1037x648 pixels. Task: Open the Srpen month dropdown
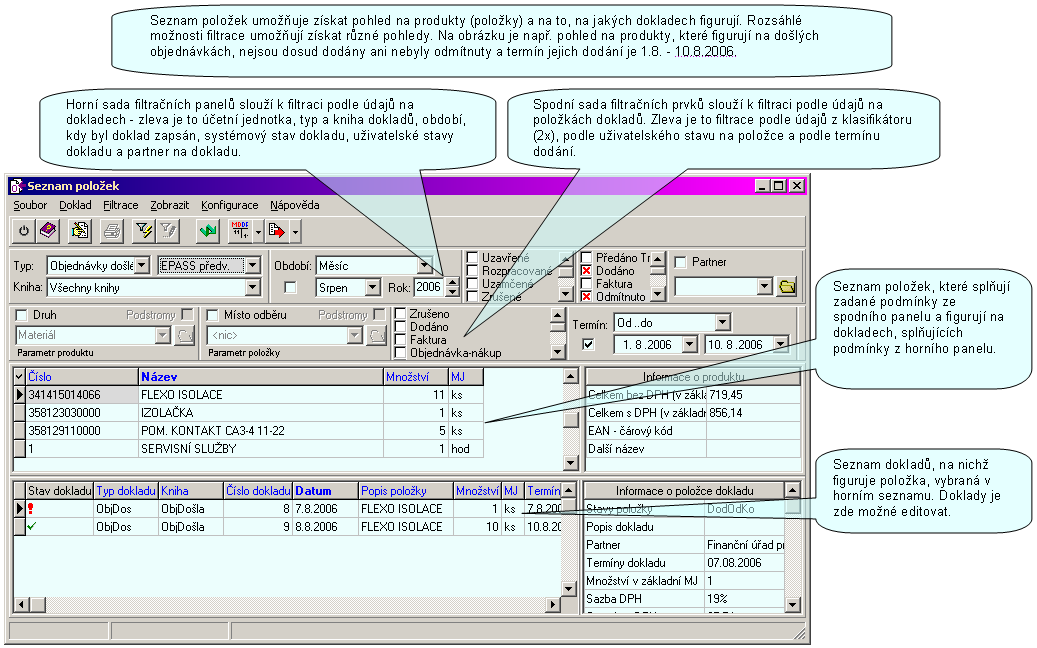(x=373, y=287)
